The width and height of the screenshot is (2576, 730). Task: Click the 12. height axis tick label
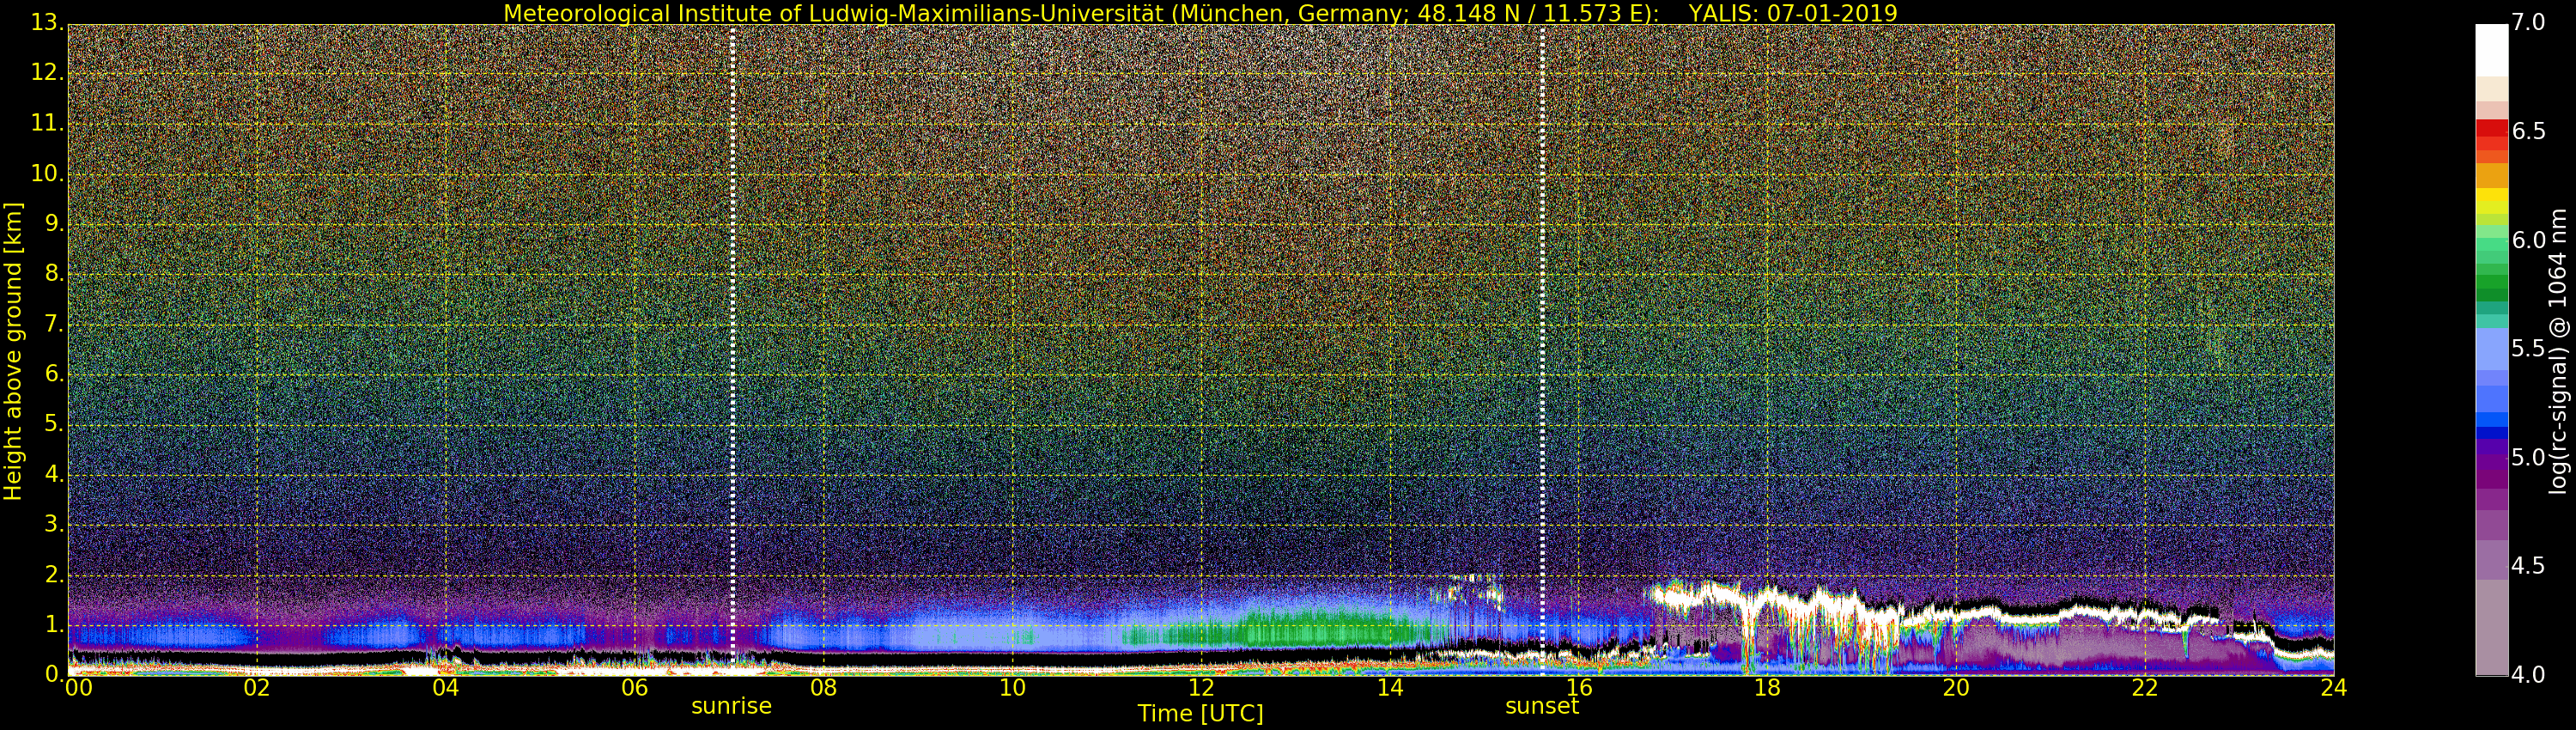48,74
